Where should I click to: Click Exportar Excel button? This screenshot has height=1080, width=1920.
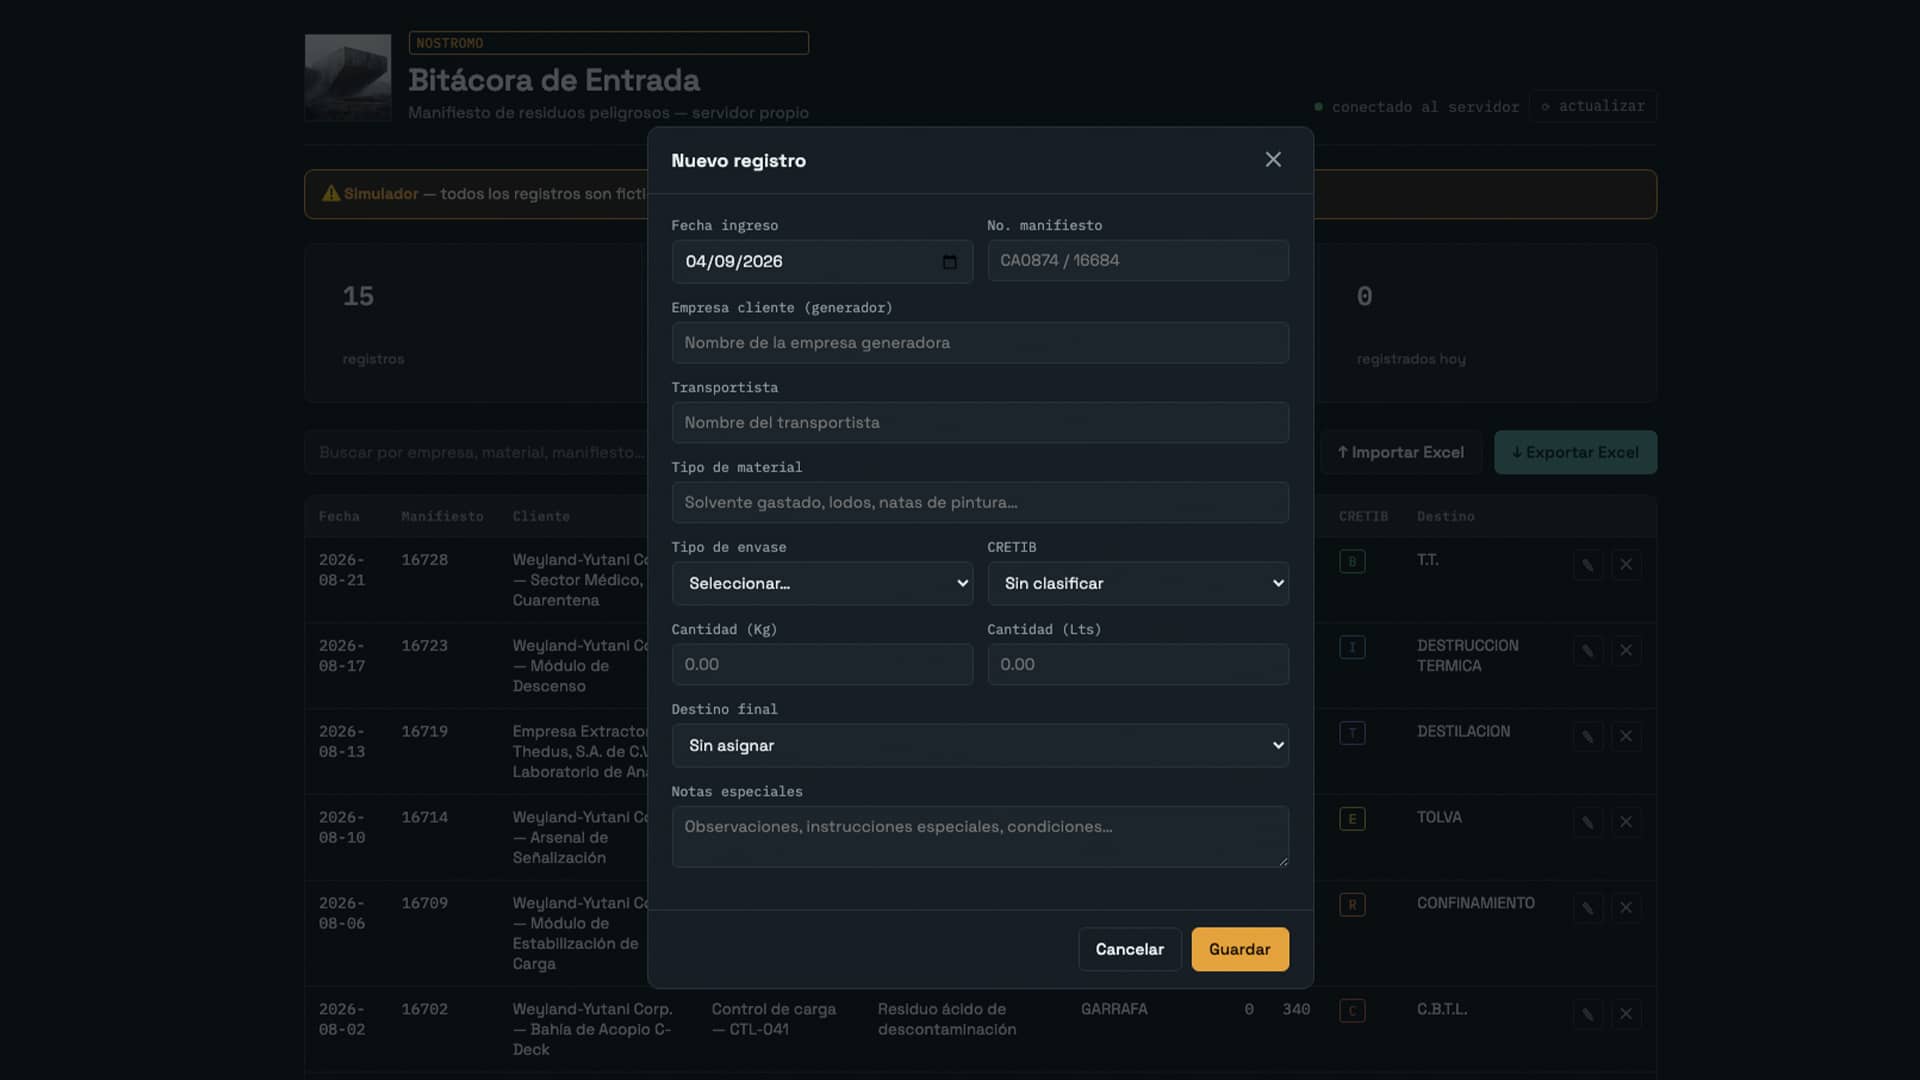click(1575, 453)
